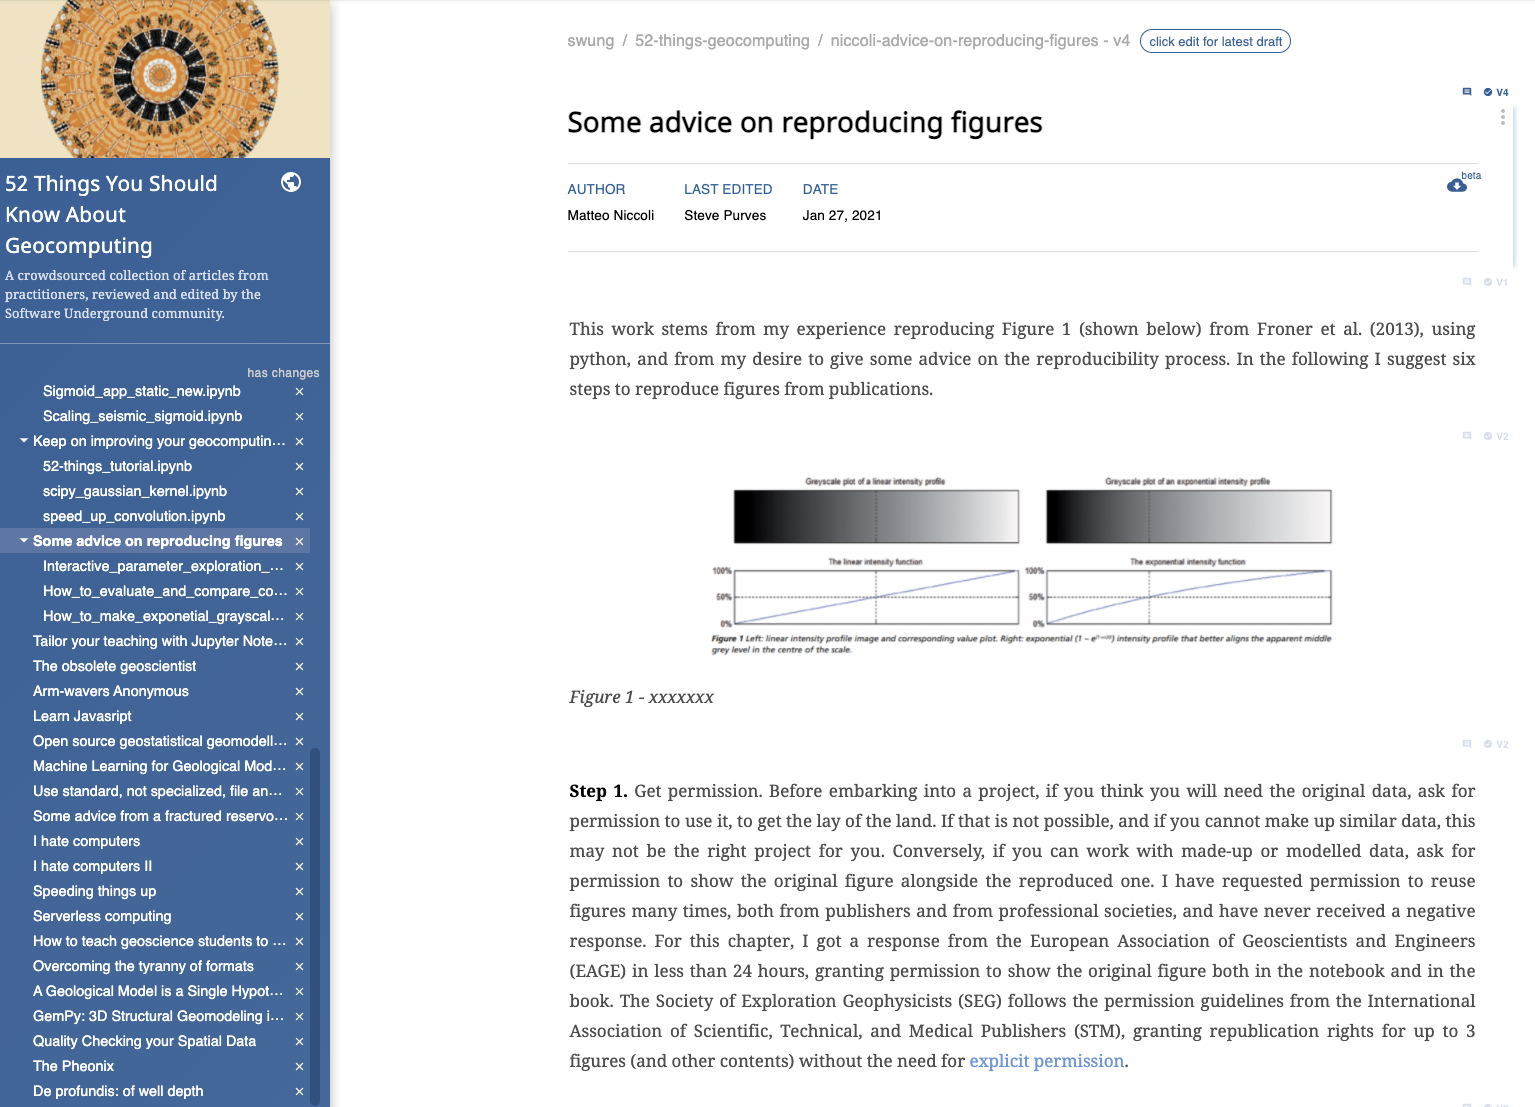The width and height of the screenshot is (1535, 1107).
Task: Collapse the 'Keep on improving your geocomputing' node
Action: (24, 441)
